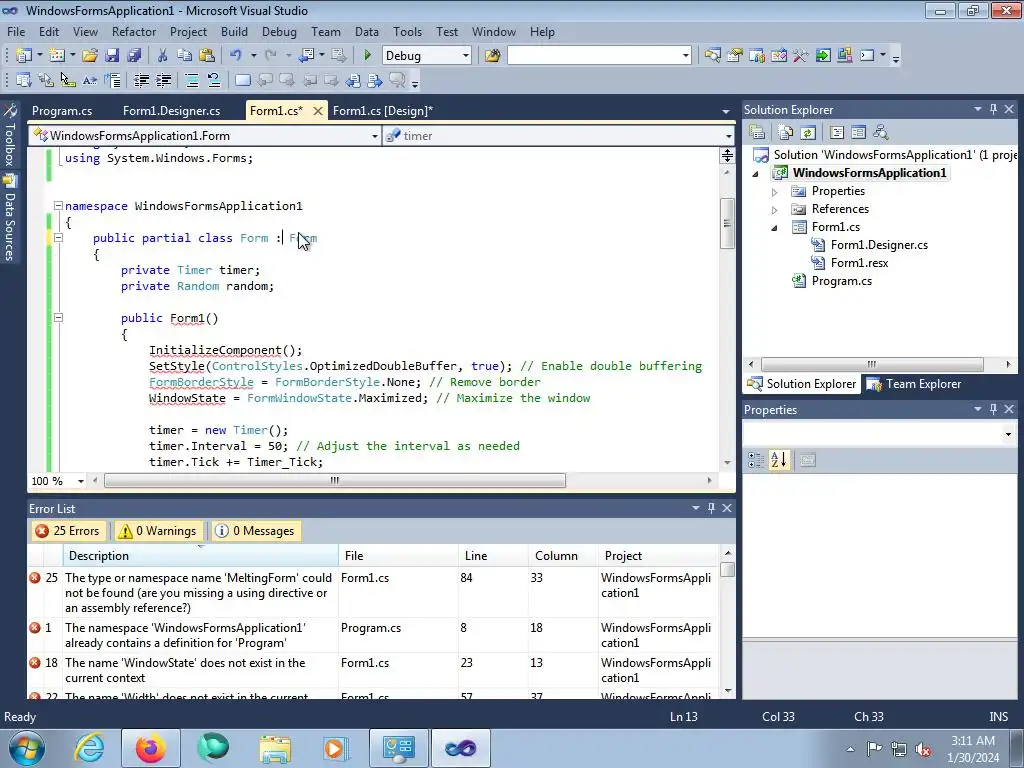Click View Class Diagram icon in Solution Explorer
1024x768 pixels.
coord(881,133)
